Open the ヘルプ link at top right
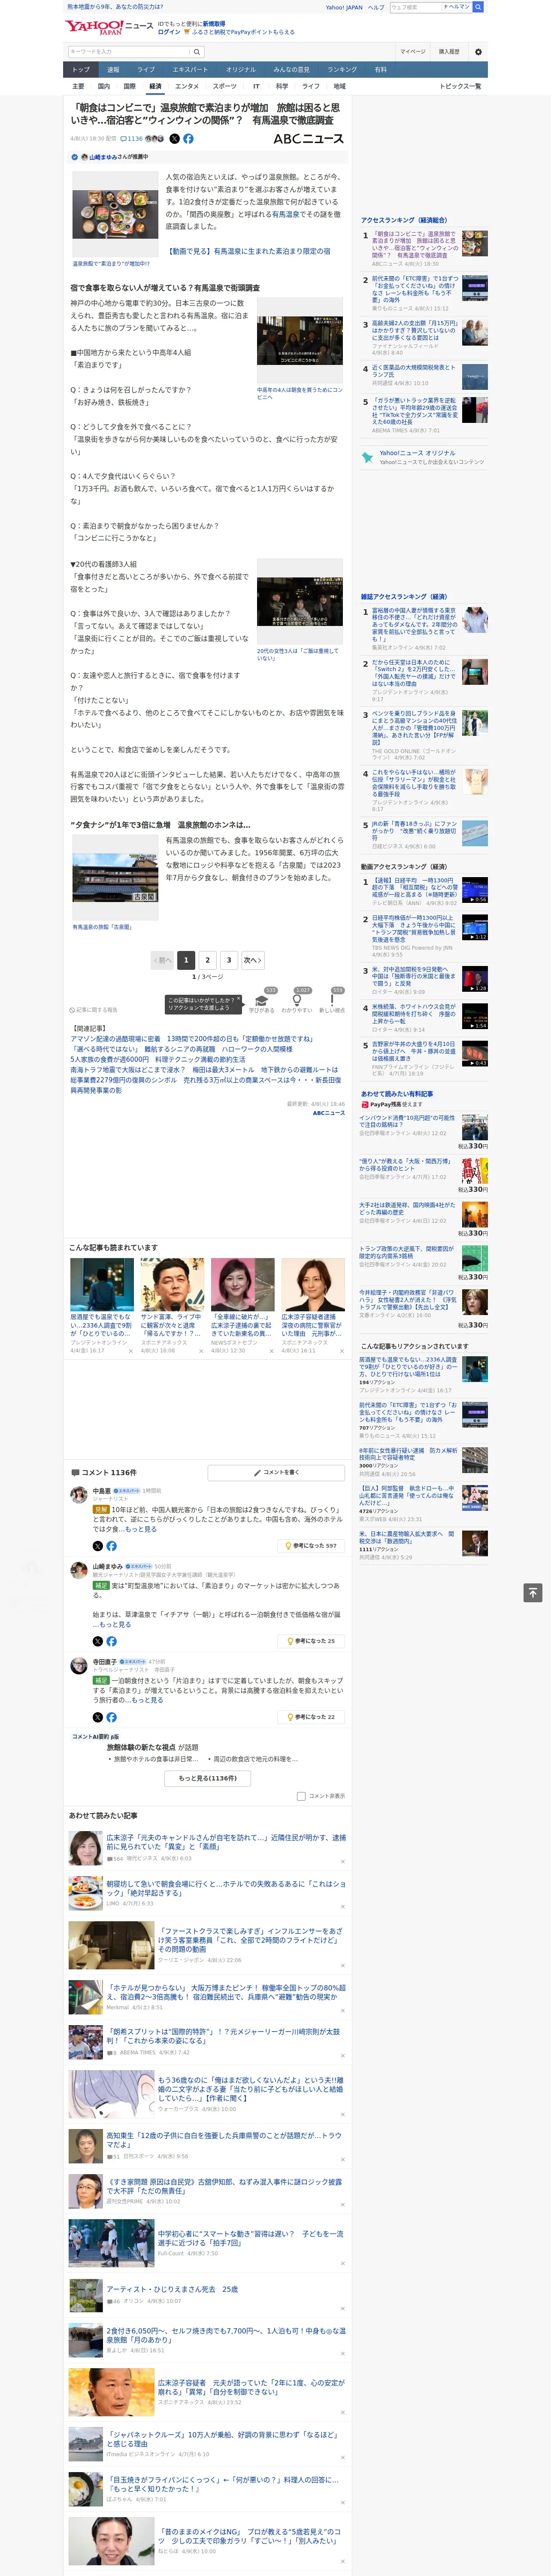Image resolution: width=551 pixels, height=2576 pixels. click(x=375, y=7)
